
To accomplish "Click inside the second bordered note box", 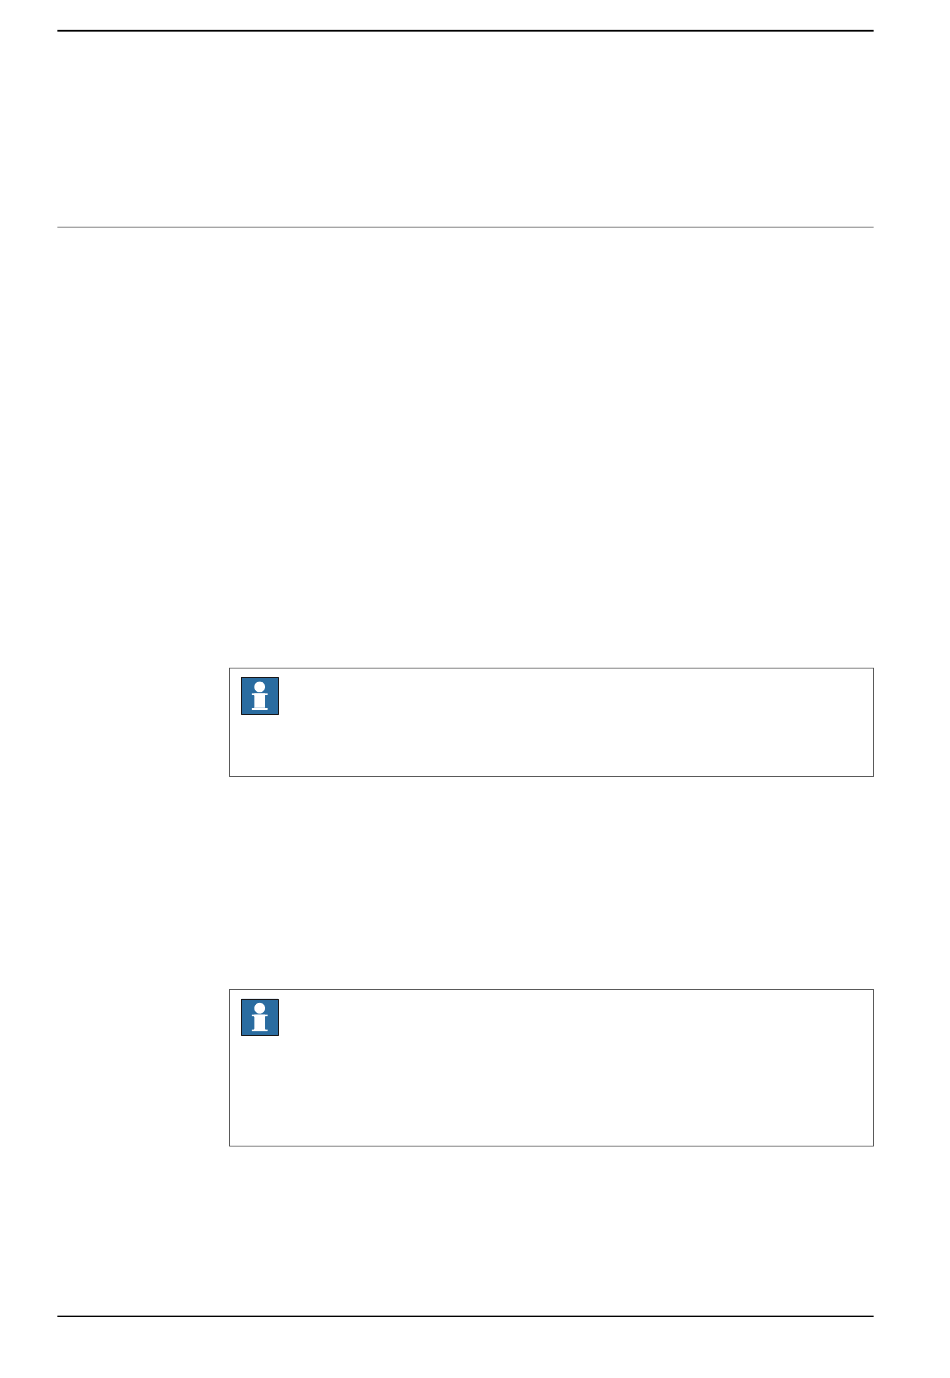I will [x=551, y=1068].
